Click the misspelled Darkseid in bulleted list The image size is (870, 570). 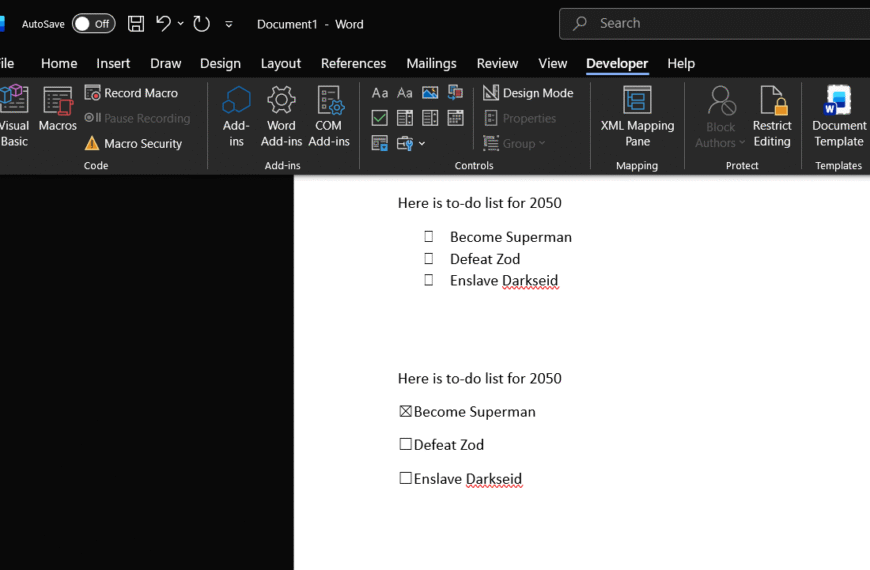point(530,281)
